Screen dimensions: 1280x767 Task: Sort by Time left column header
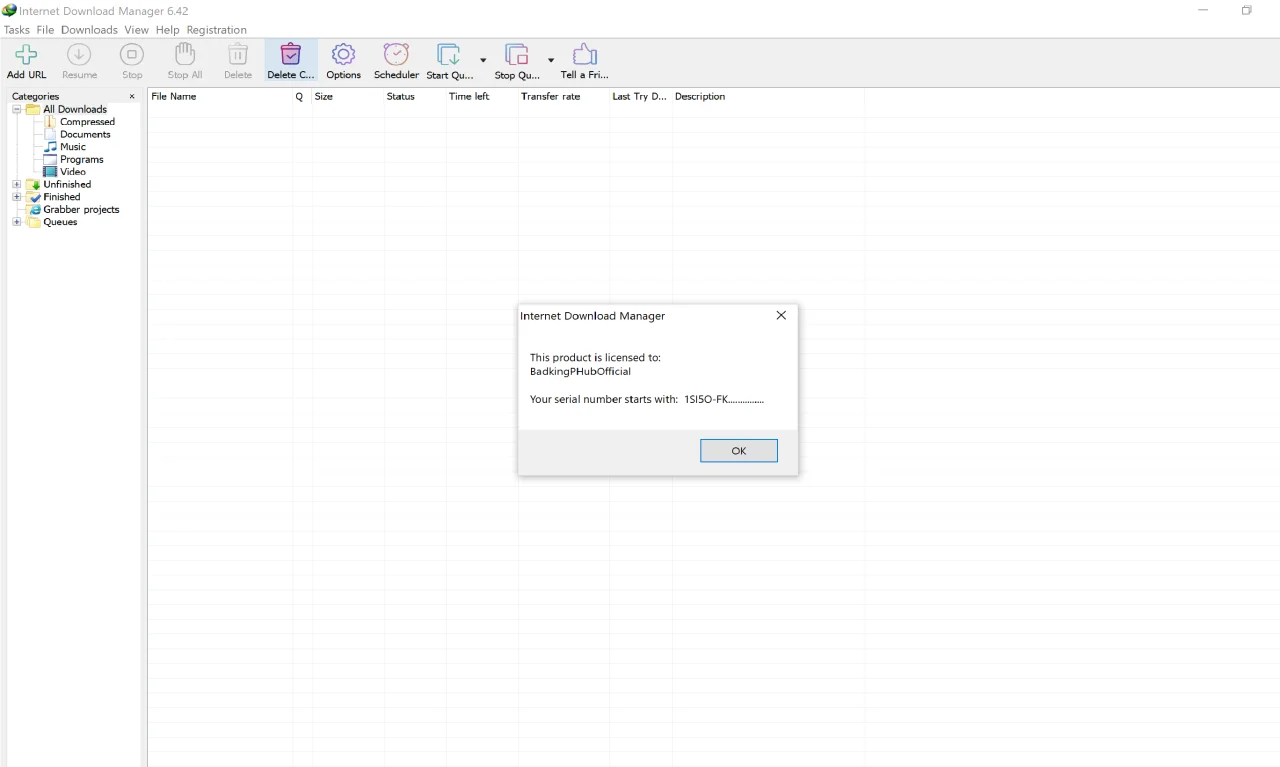pos(482,97)
